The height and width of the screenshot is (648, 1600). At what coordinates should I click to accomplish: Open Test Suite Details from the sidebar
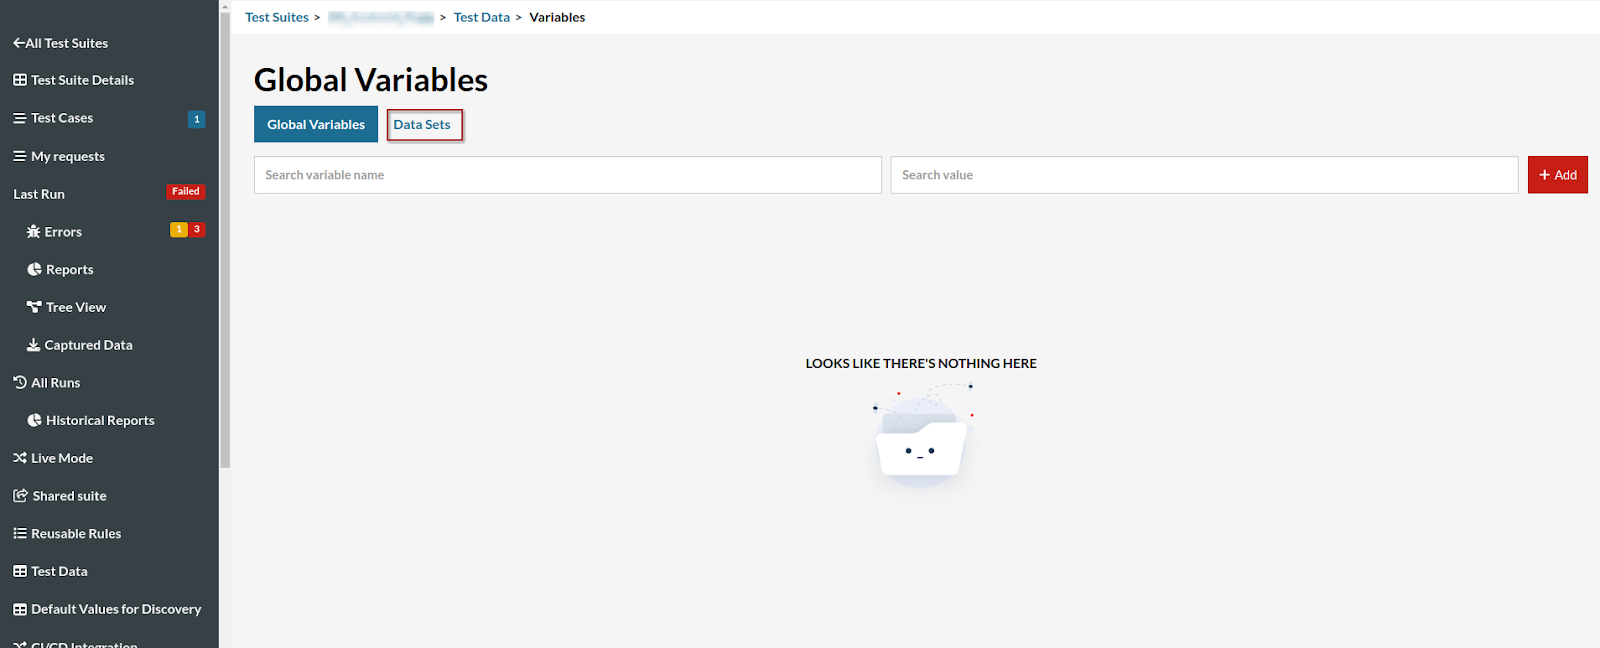coord(82,80)
